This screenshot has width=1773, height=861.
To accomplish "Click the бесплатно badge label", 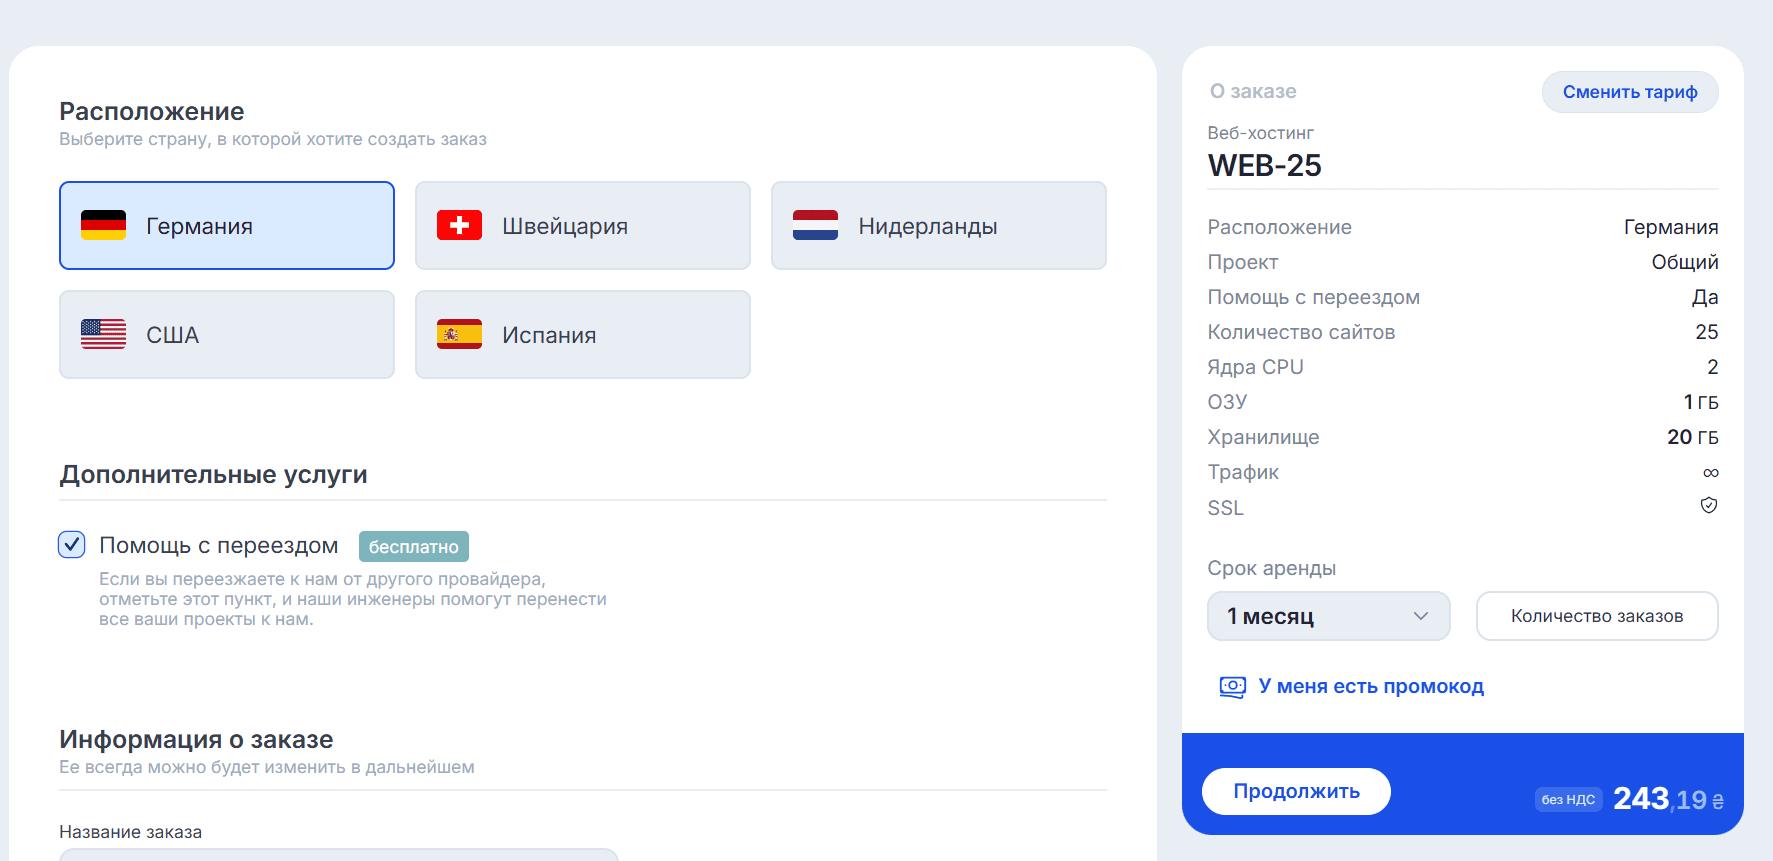I will tap(413, 547).
